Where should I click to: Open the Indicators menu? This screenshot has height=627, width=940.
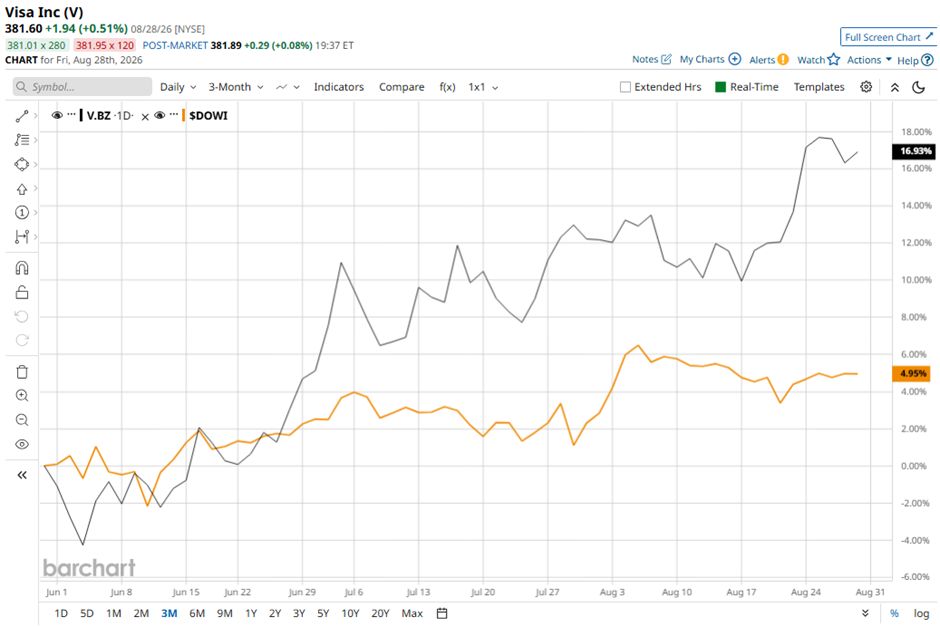tap(339, 87)
